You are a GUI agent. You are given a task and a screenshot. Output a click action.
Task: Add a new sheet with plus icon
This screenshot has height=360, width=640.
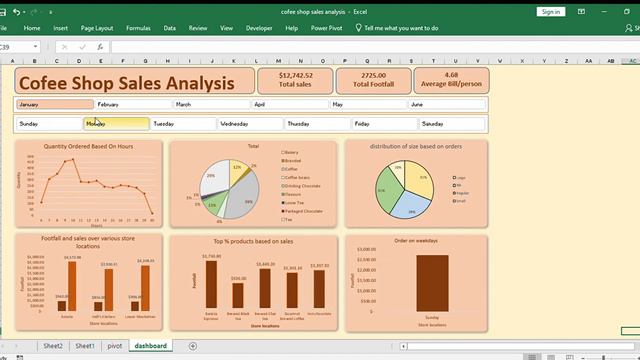193,346
